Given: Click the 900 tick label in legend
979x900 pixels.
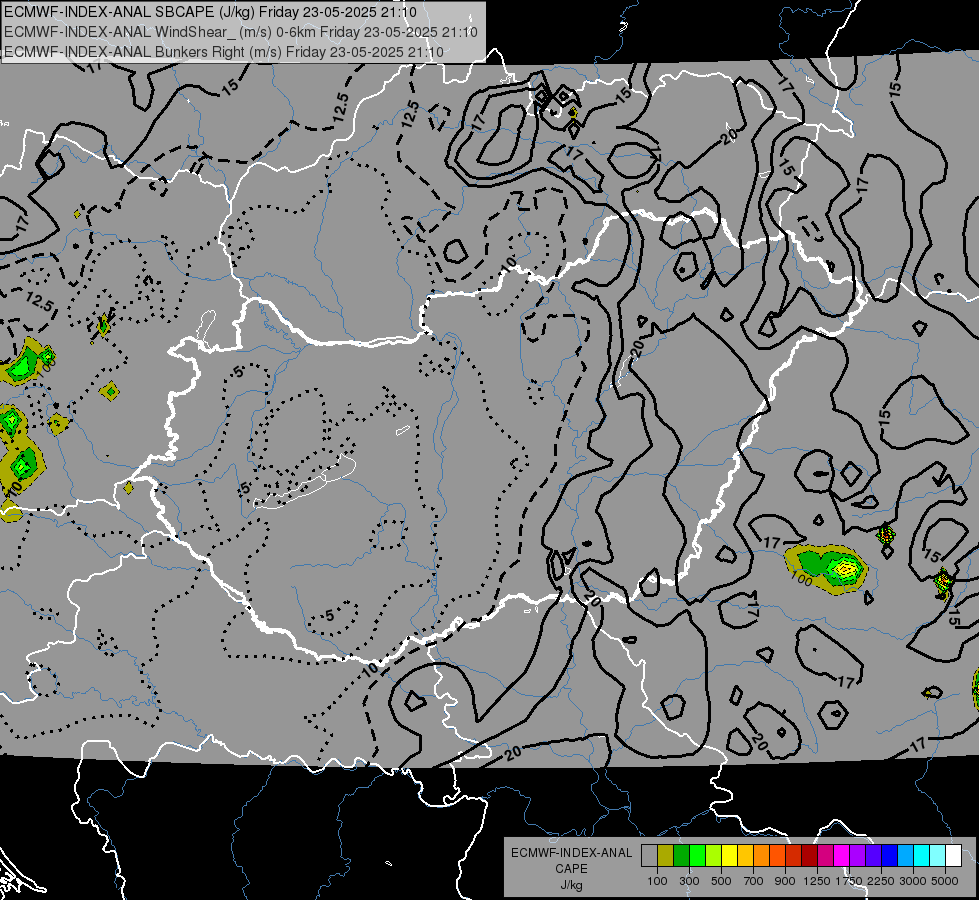Looking at the screenshot, I should (x=785, y=881).
